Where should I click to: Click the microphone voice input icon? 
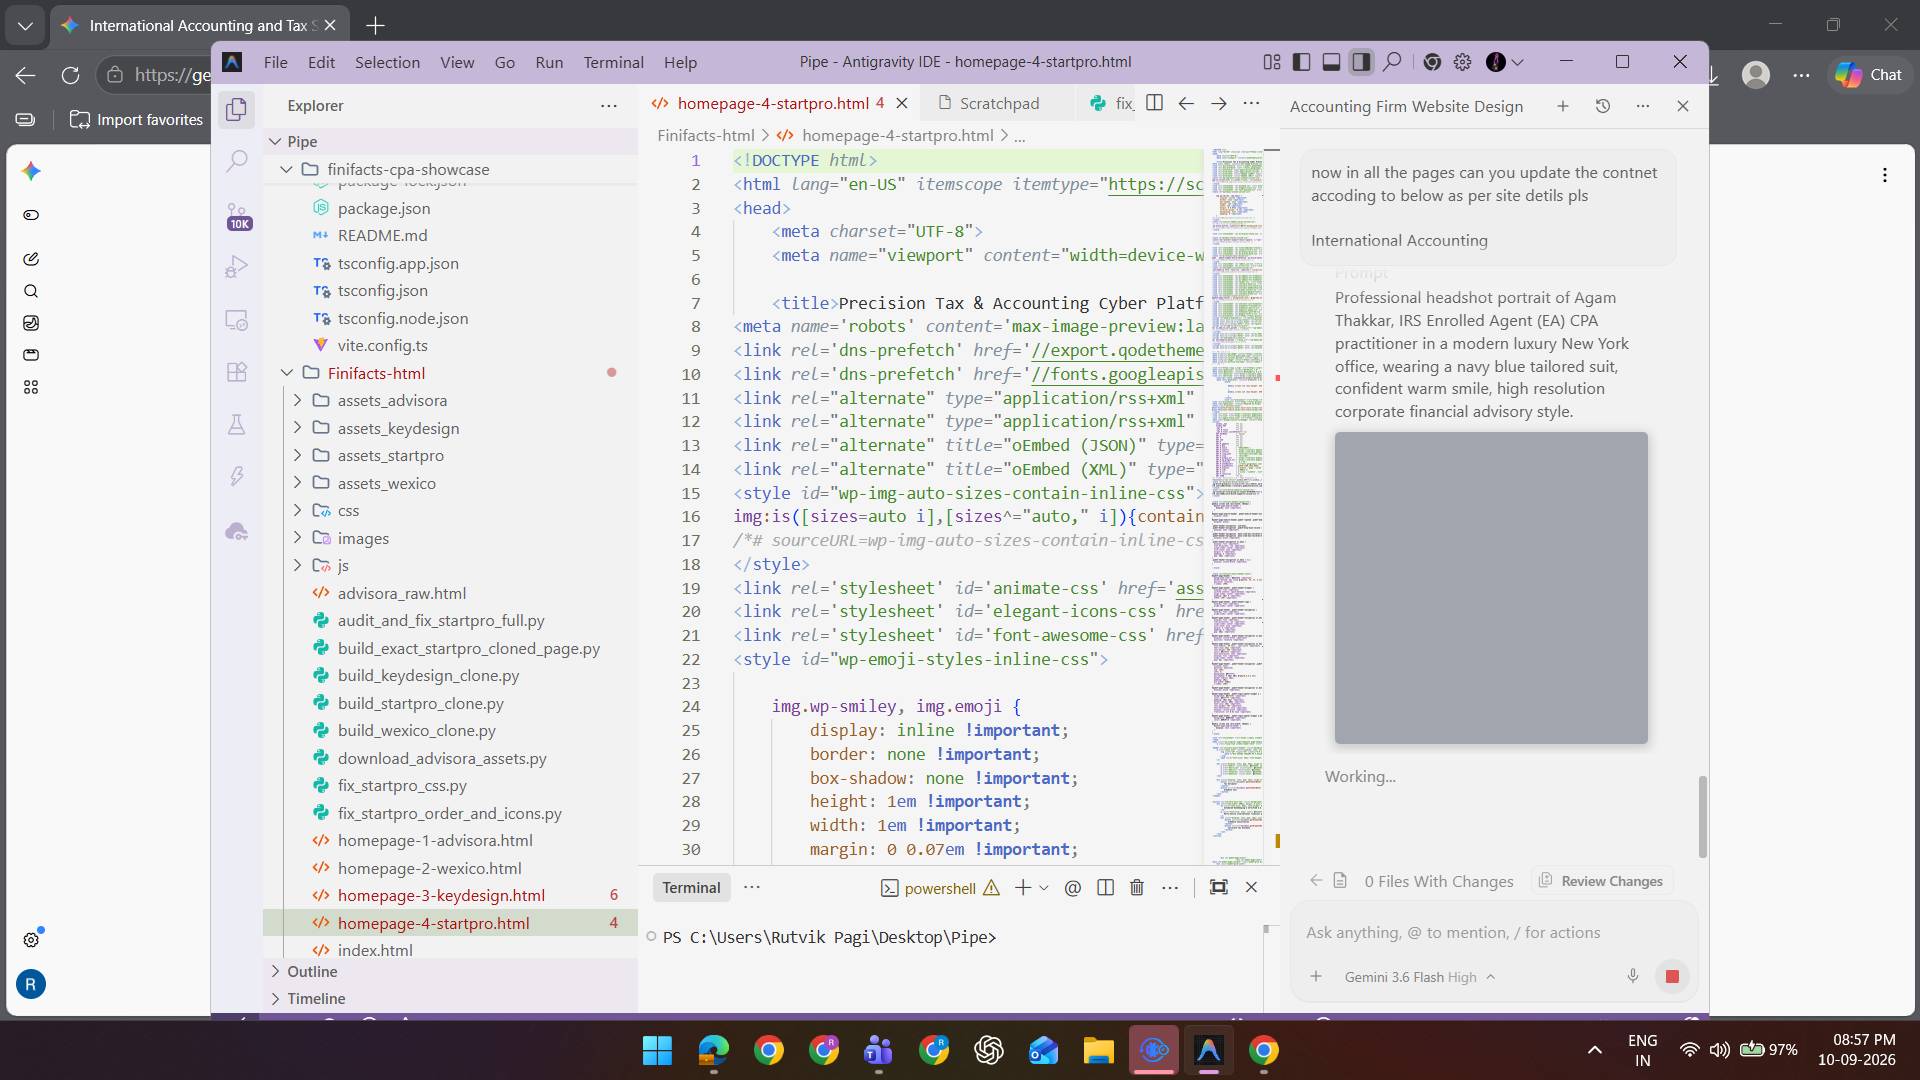click(x=1633, y=976)
